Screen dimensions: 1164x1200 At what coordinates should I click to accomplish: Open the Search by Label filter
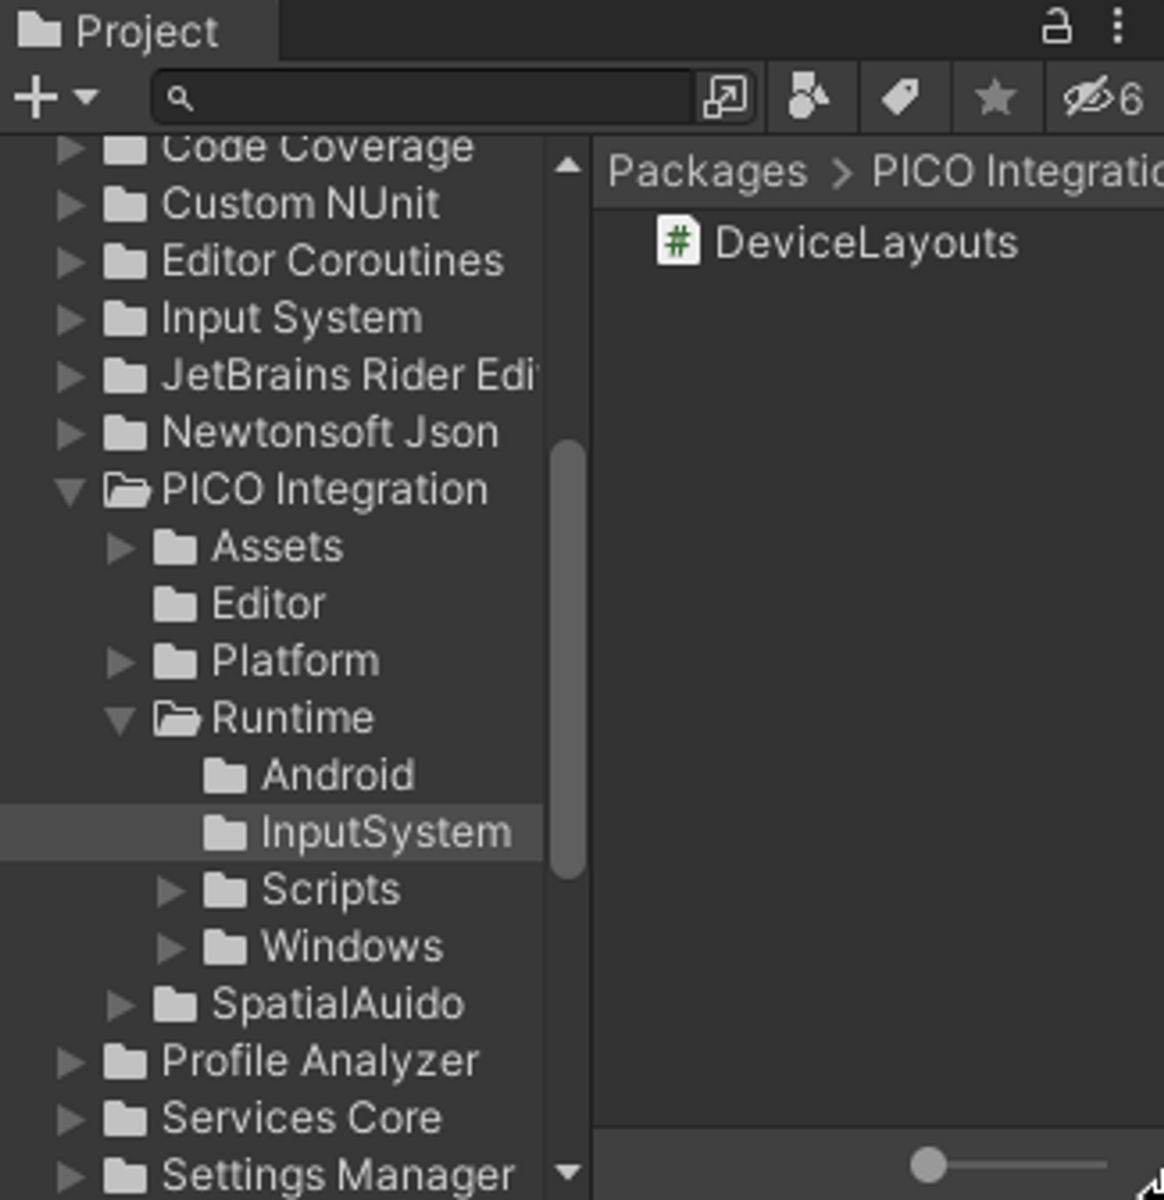901,97
